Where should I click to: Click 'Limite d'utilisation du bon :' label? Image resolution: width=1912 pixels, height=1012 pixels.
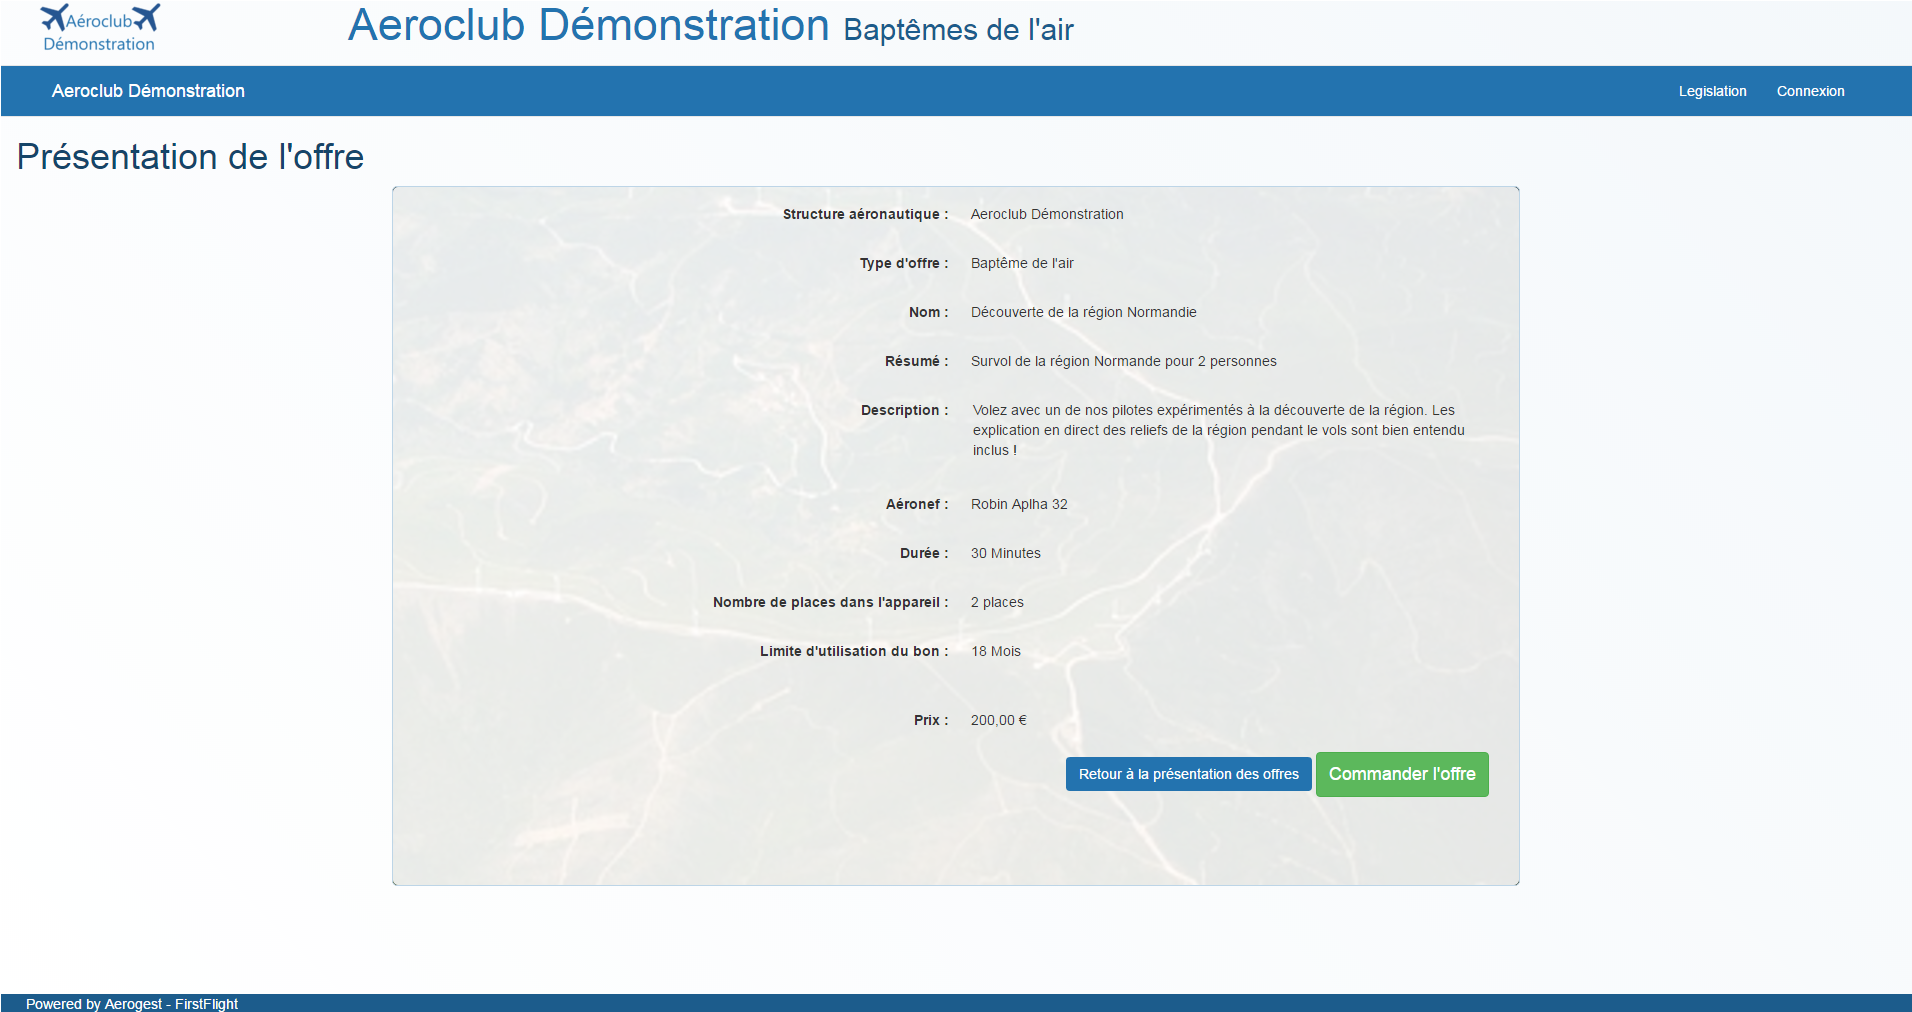(854, 651)
